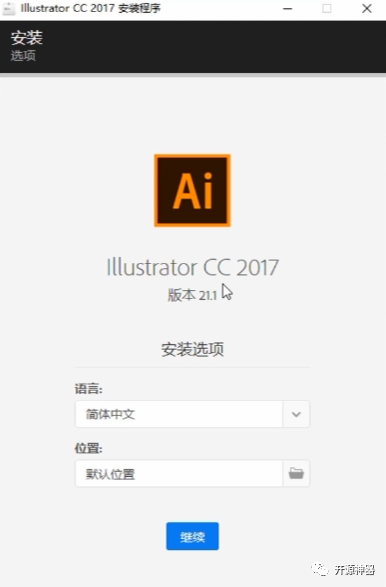The height and width of the screenshot is (587, 386).
Task: Click the 选项 subtitle in the header
Action: tap(23, 56)
